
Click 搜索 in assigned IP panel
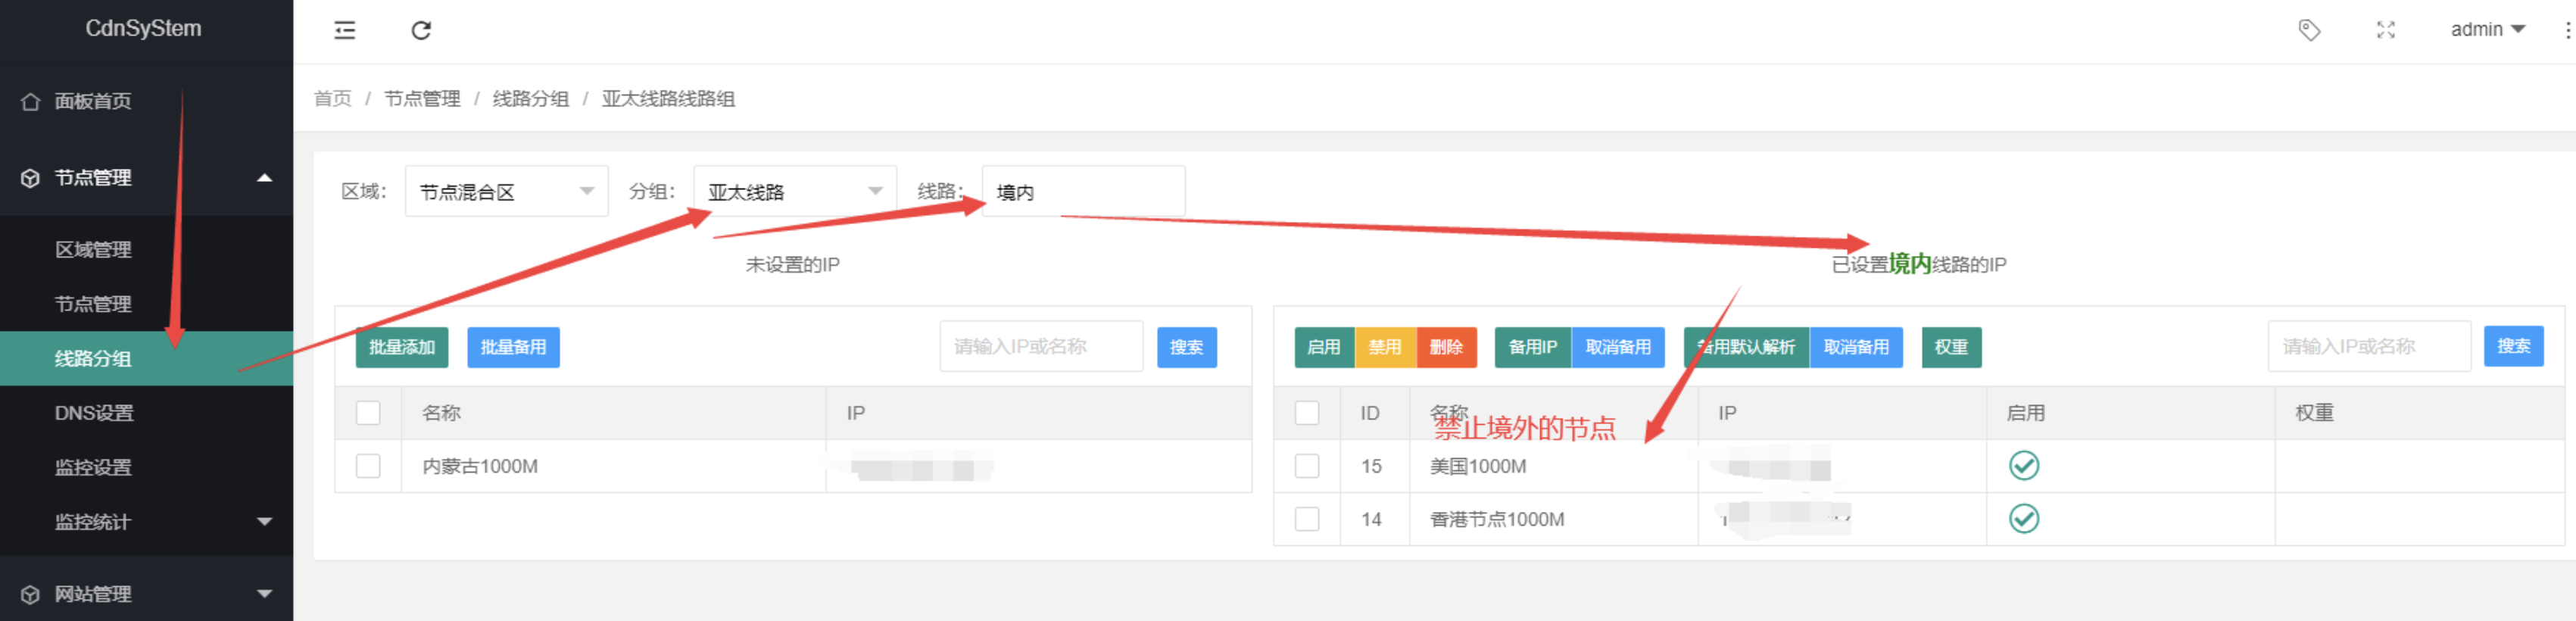click(2513, 346)
